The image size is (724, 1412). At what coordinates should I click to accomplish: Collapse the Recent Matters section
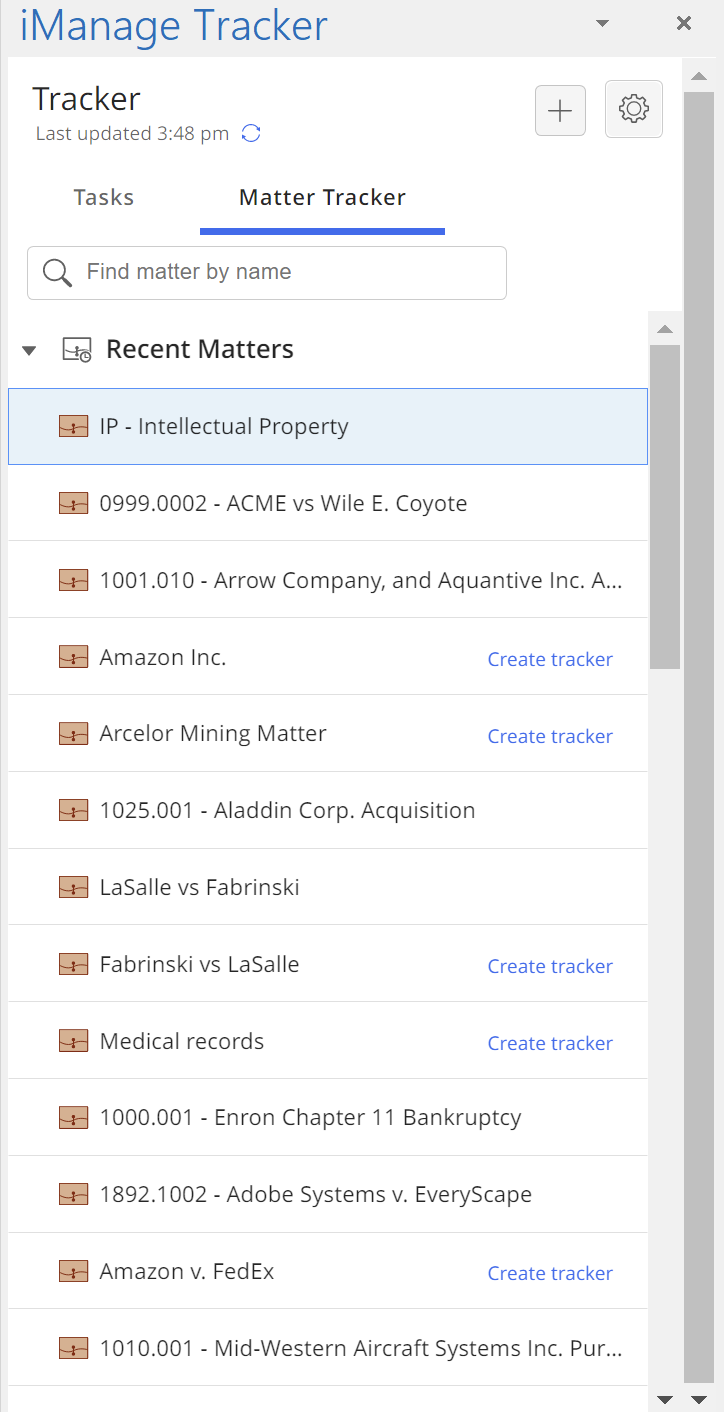coord(29,350)
